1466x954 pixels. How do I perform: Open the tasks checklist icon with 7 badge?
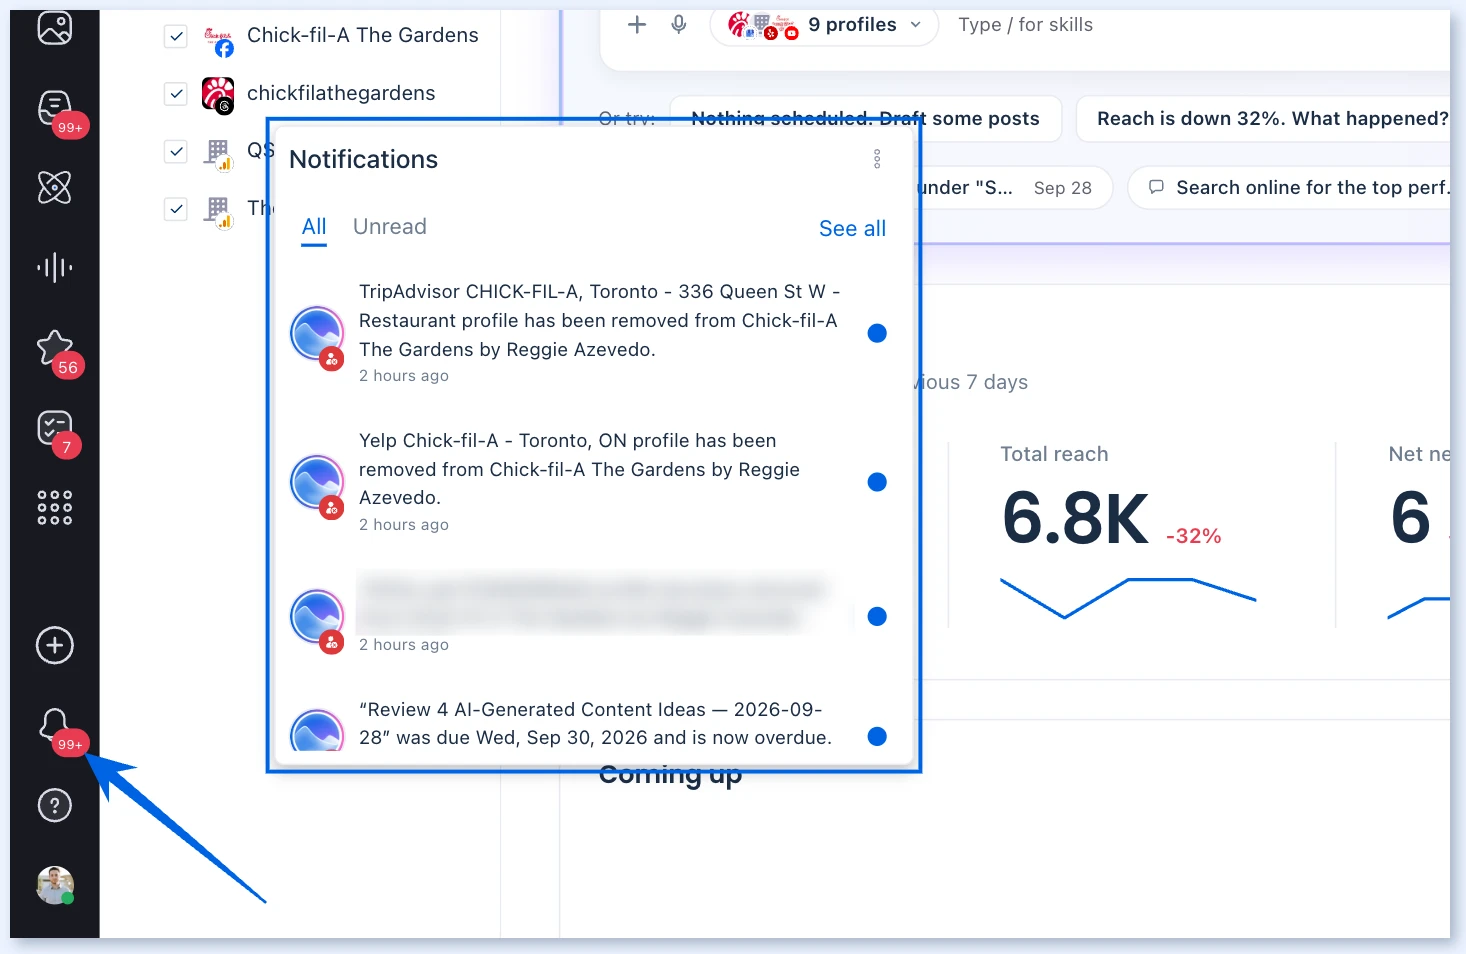tap(55, 428)
